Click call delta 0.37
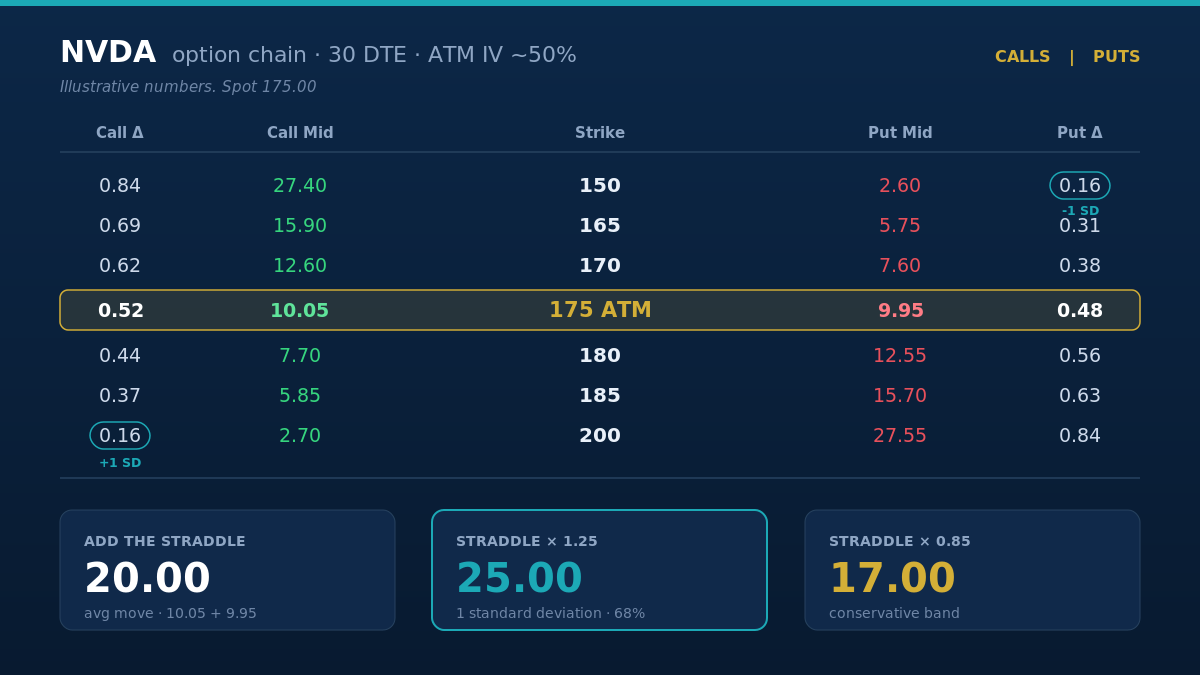The image size is (1200, 675). (120, 396)
